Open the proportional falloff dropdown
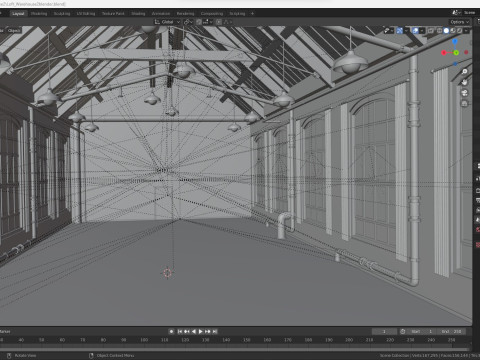Viewport: 480px width, 360px height. 228,22
